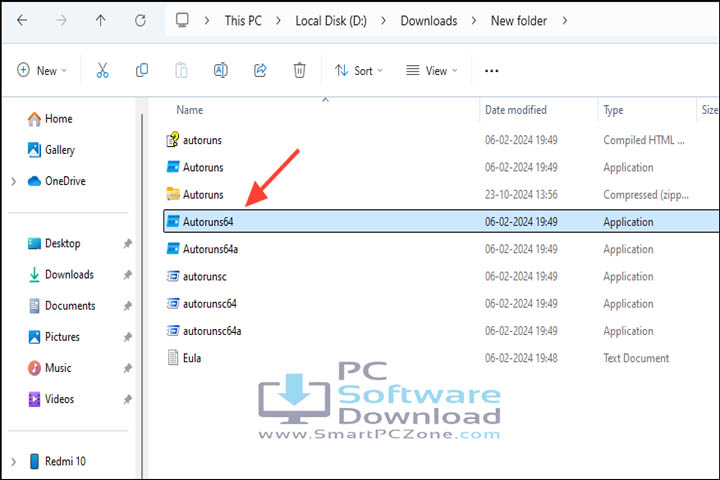Open the Desktop quick access folder
Viewport: 720px width, 480px height.
coord(54,243)
